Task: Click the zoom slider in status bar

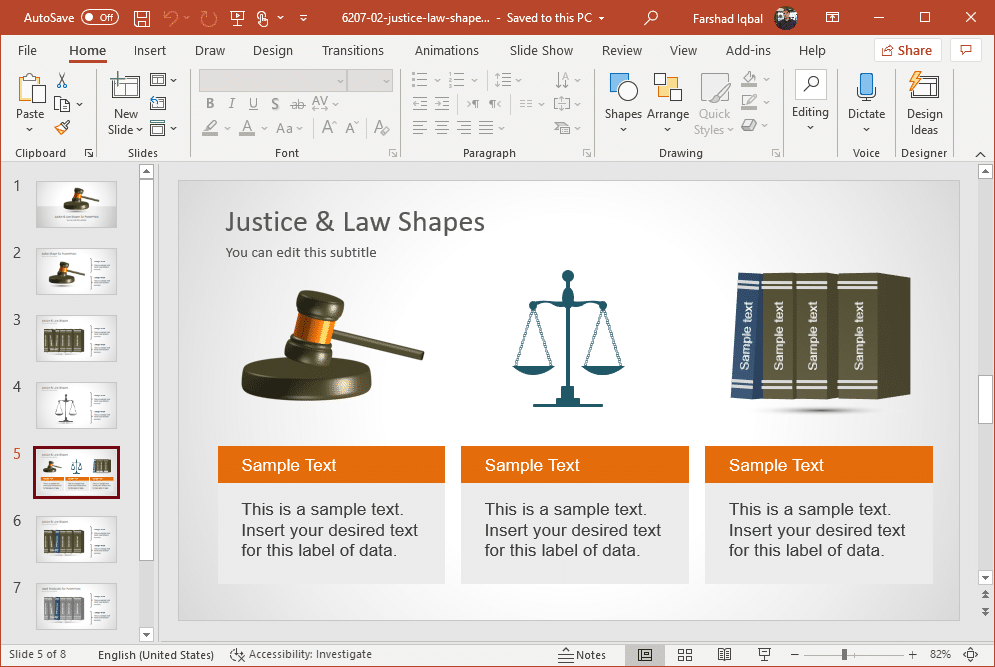Action: click(x=845, y=655)
